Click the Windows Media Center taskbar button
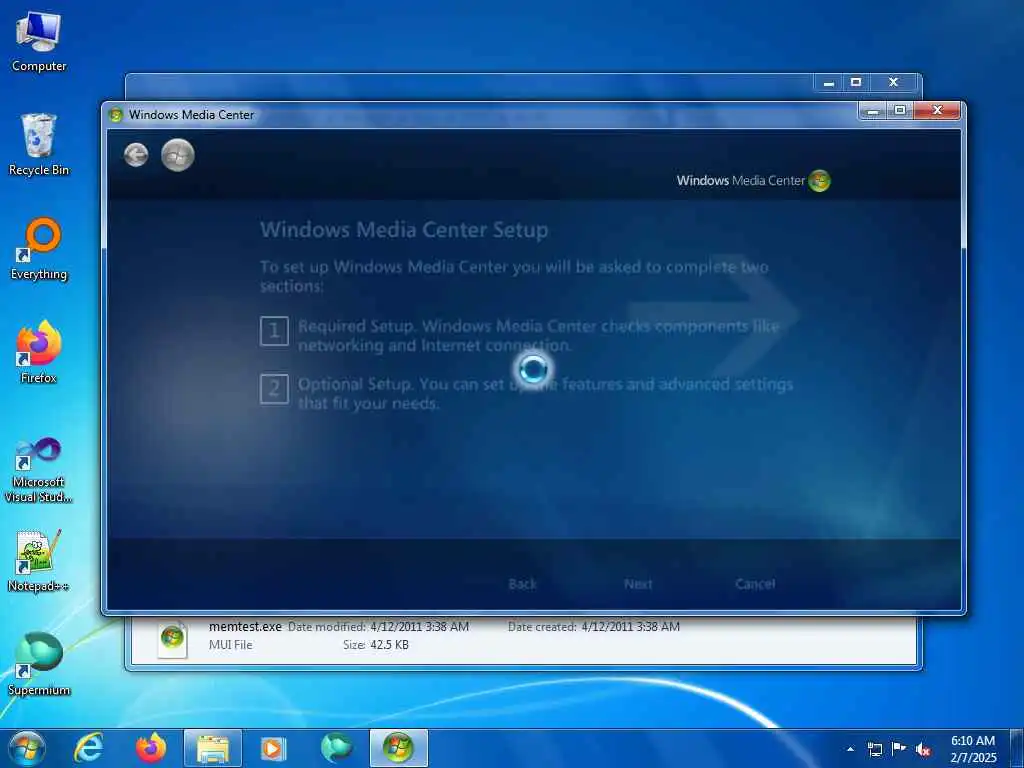 [398, 748]
